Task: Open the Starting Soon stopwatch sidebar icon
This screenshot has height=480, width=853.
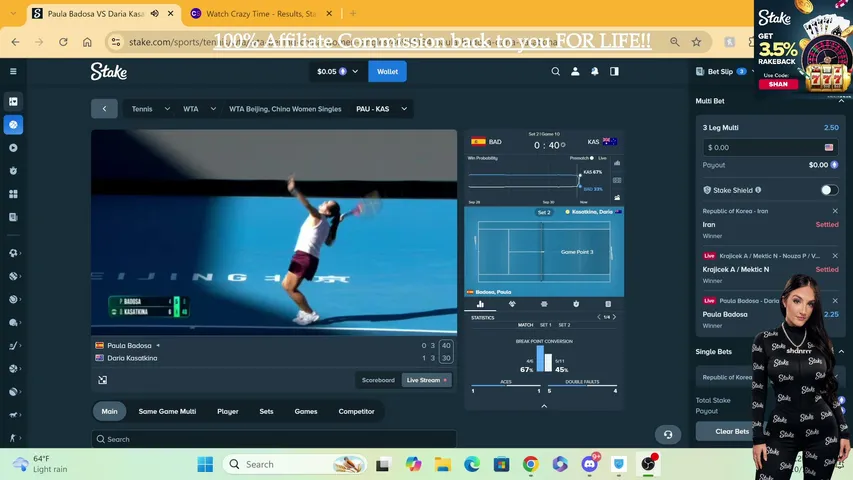Action: pos(13,171)
